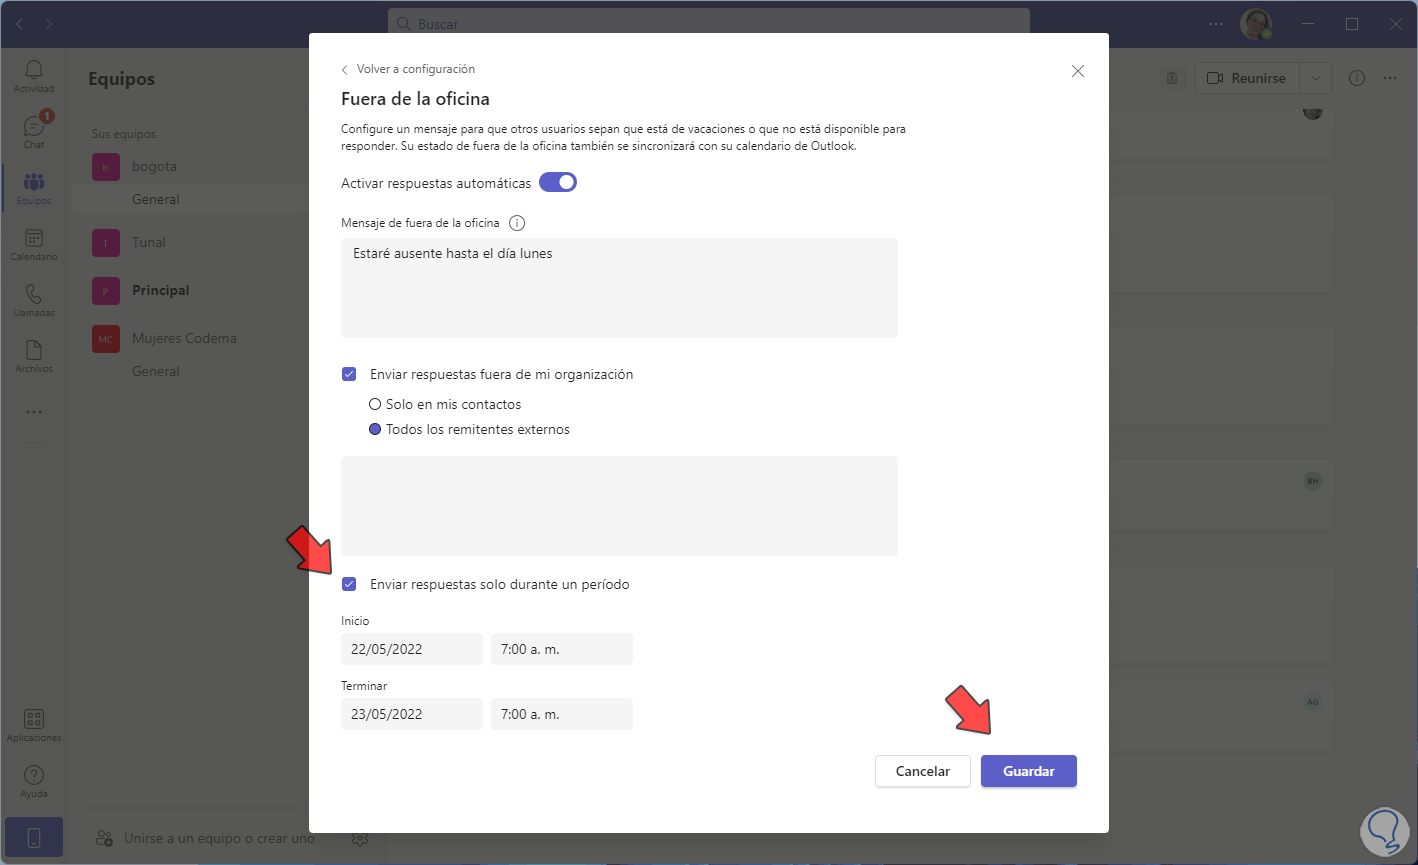Open the start time dropdown
The height and width of the screenshot is (865, 1418).
tap(561, 649)
